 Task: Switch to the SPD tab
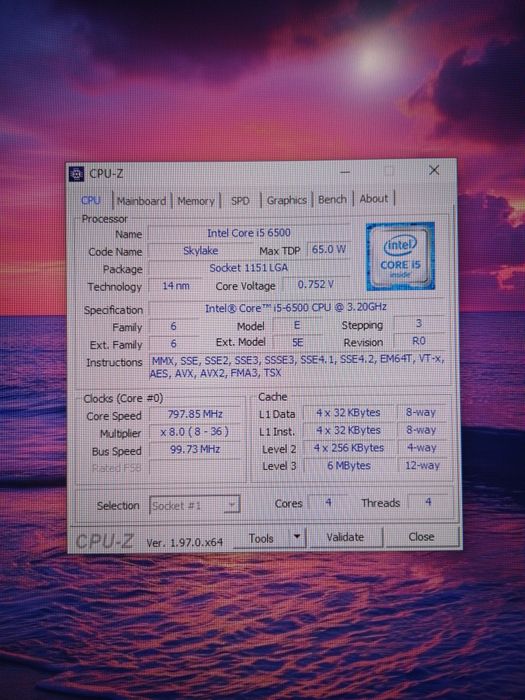[240, 201]
